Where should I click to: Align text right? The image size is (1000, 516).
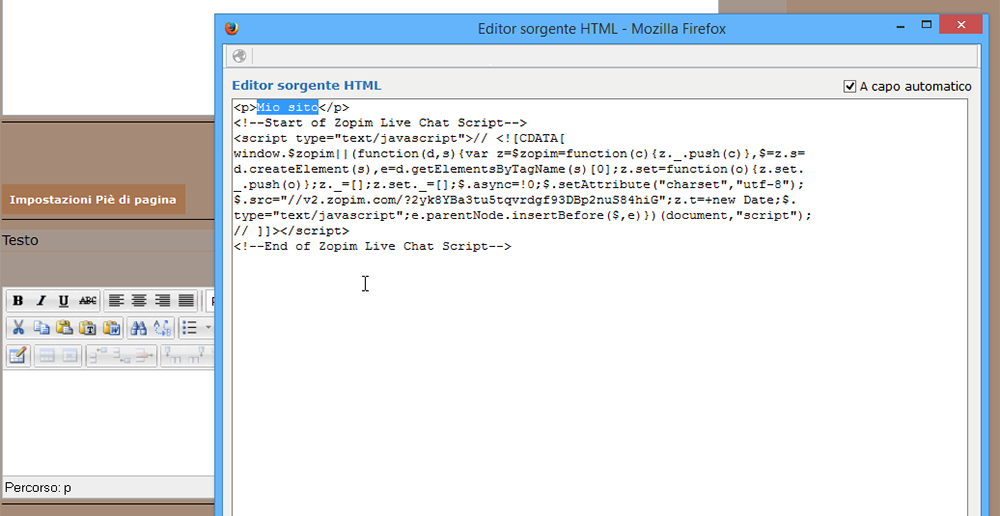point(163,300)
